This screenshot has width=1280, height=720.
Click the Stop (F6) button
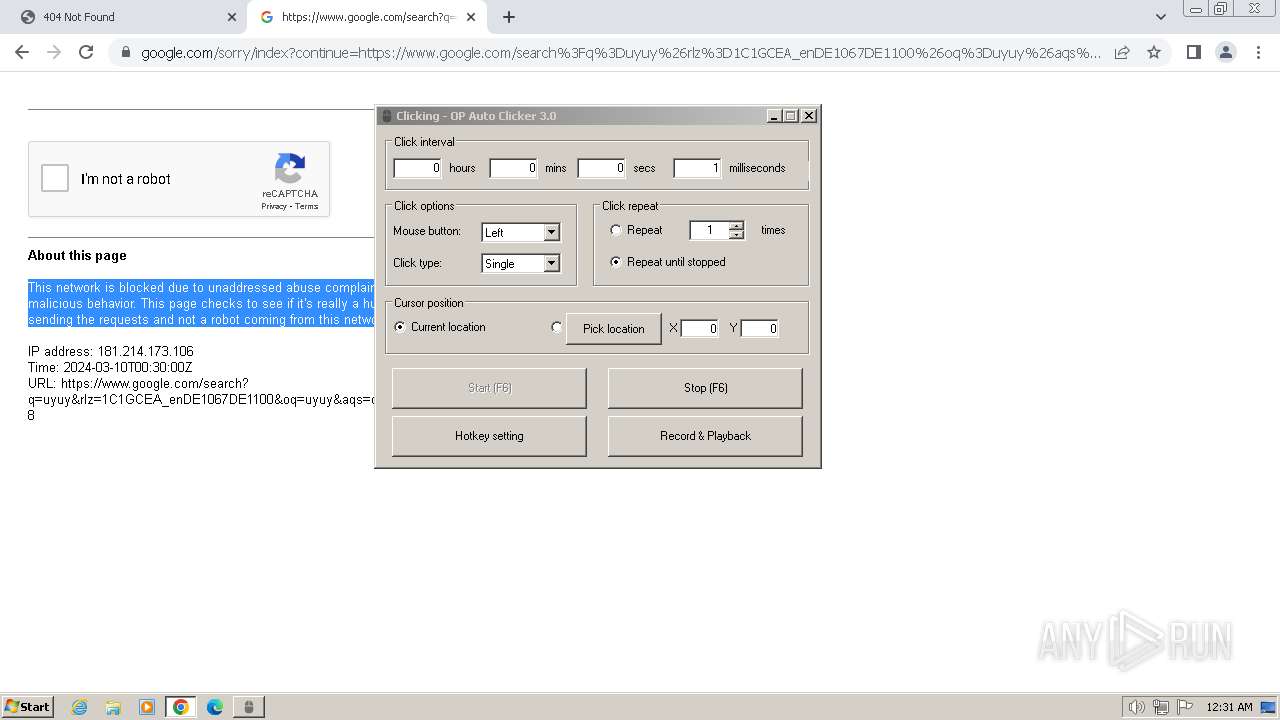click(705, 388)
